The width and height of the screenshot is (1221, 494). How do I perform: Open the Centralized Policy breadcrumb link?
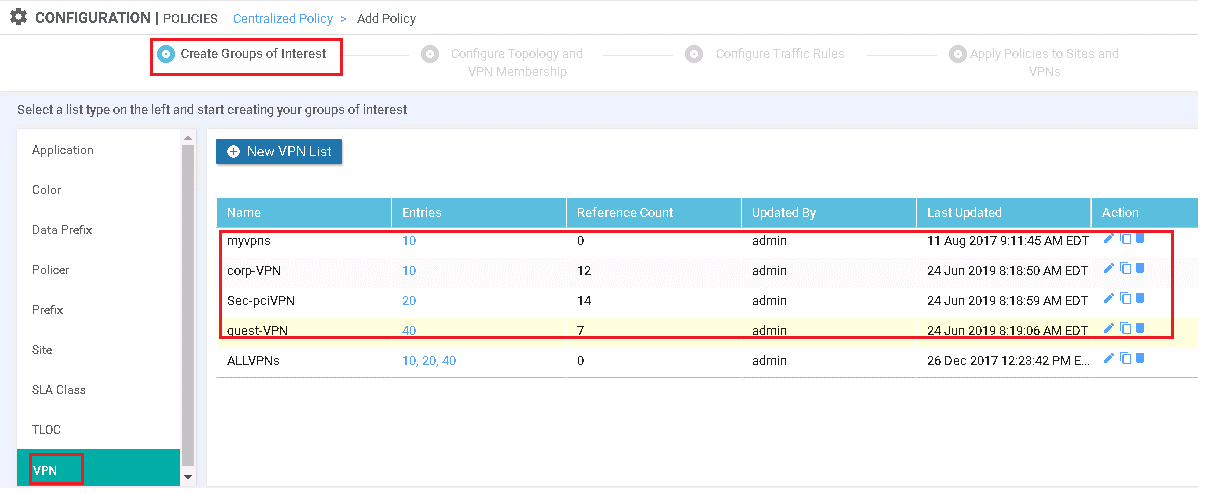tap(282, 18)
